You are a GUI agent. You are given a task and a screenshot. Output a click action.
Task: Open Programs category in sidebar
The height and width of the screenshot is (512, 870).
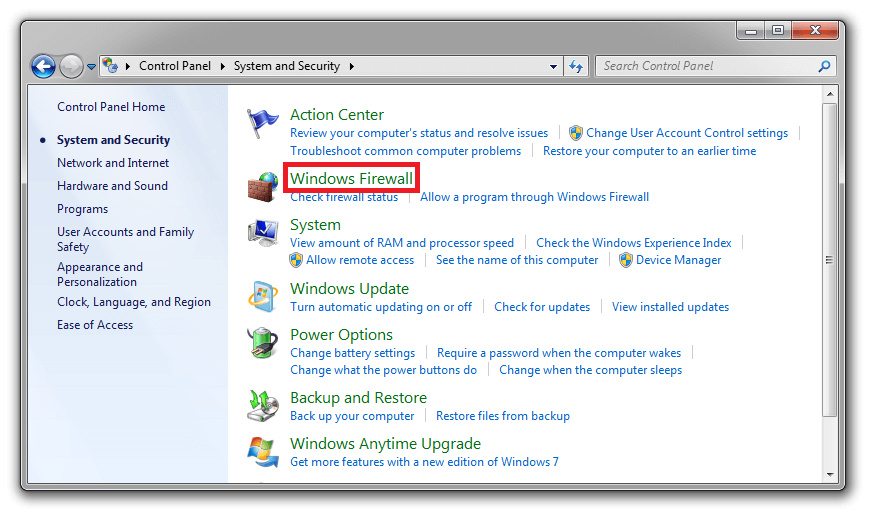click(82, 209)
